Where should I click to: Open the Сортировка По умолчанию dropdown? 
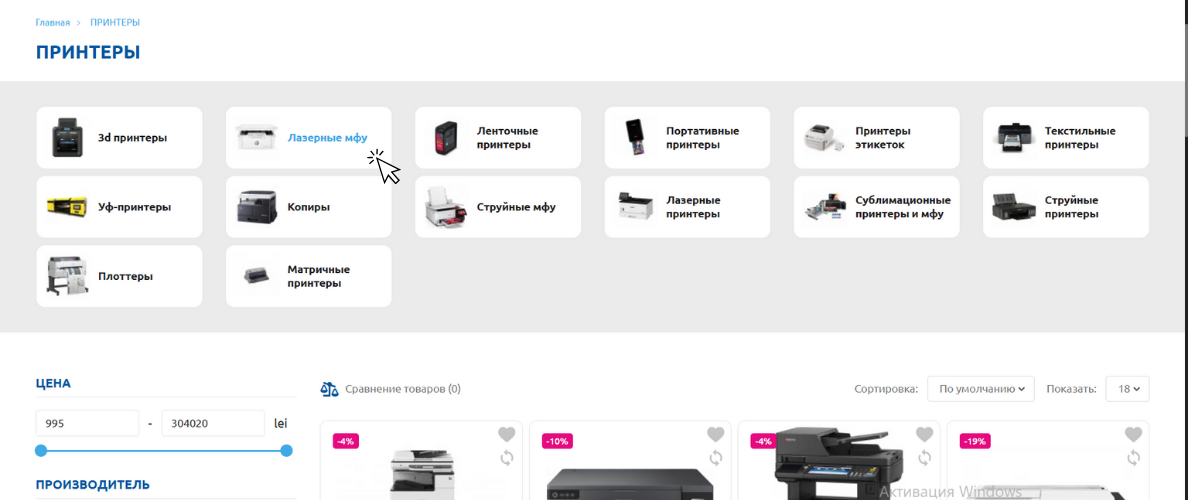981,389
